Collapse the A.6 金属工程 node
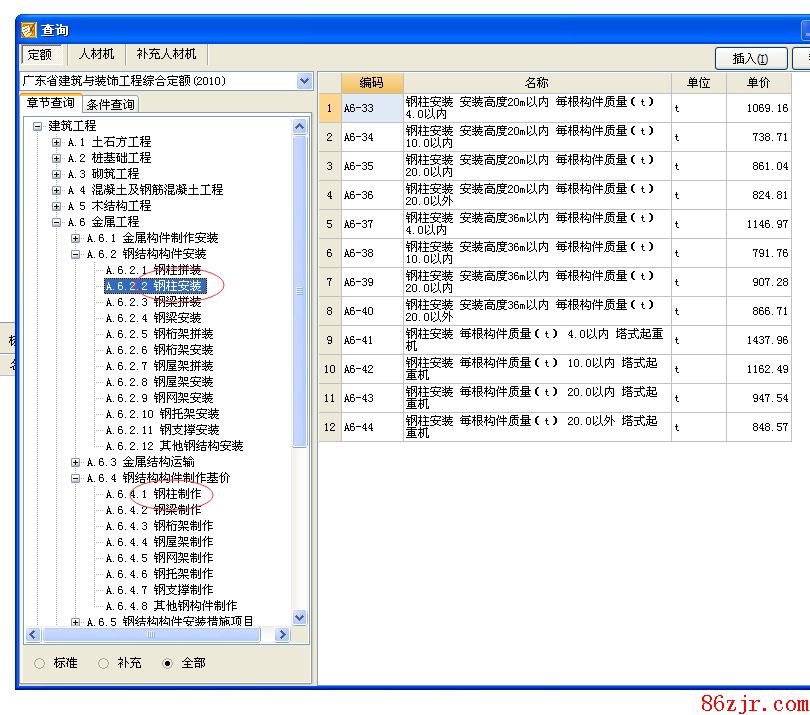810x715 pixels. (57, 222)
